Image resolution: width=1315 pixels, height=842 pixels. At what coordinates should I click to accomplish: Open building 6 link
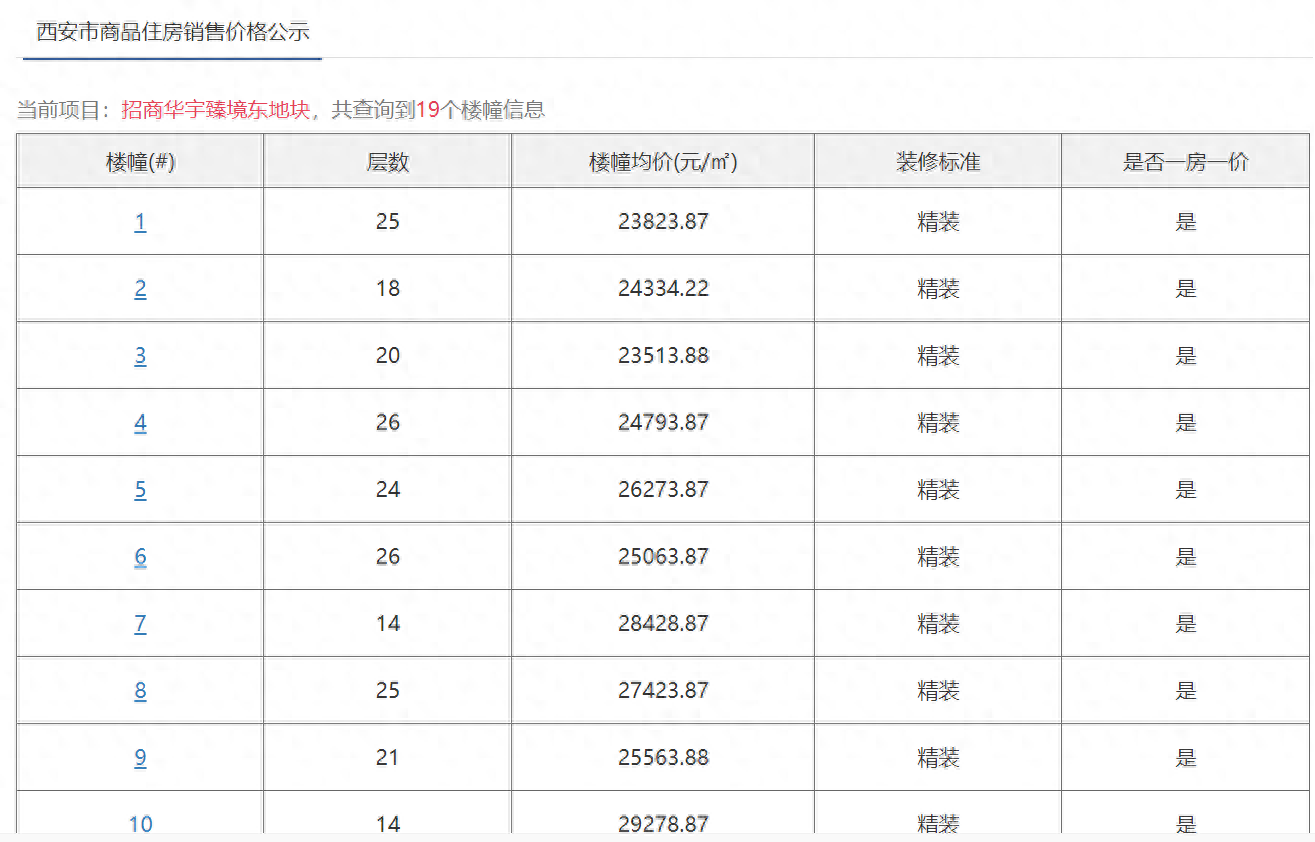(x=140, y=557)
